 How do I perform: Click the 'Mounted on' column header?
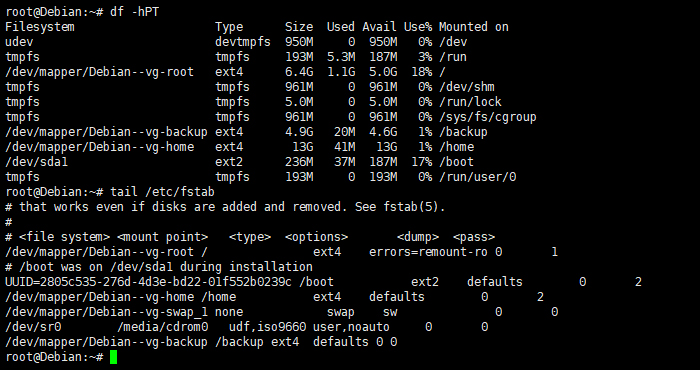pyautogui.click(x=474, y=27)
